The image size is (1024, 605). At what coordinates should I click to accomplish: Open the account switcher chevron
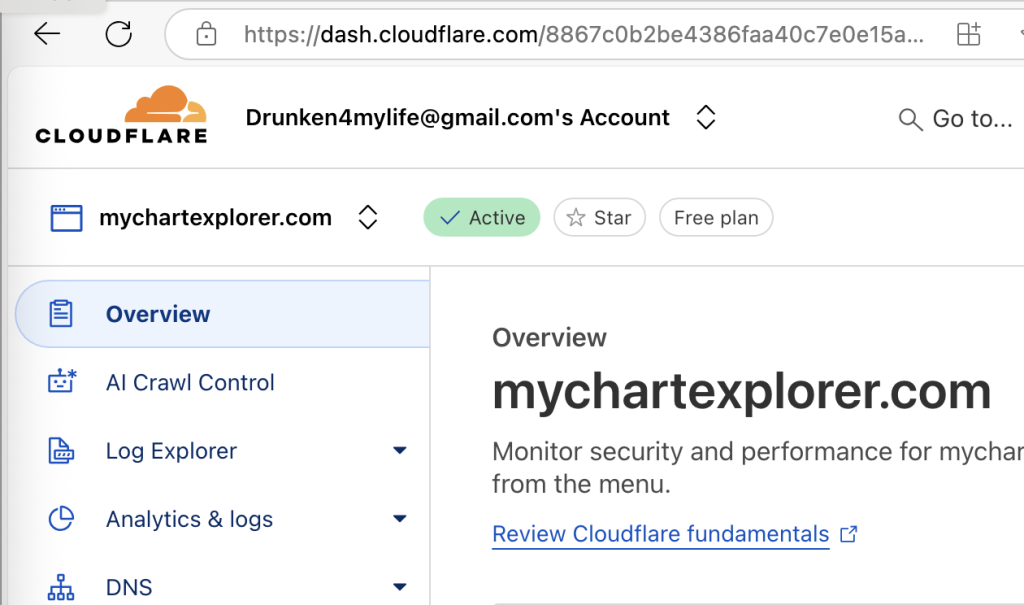[706, 118]
